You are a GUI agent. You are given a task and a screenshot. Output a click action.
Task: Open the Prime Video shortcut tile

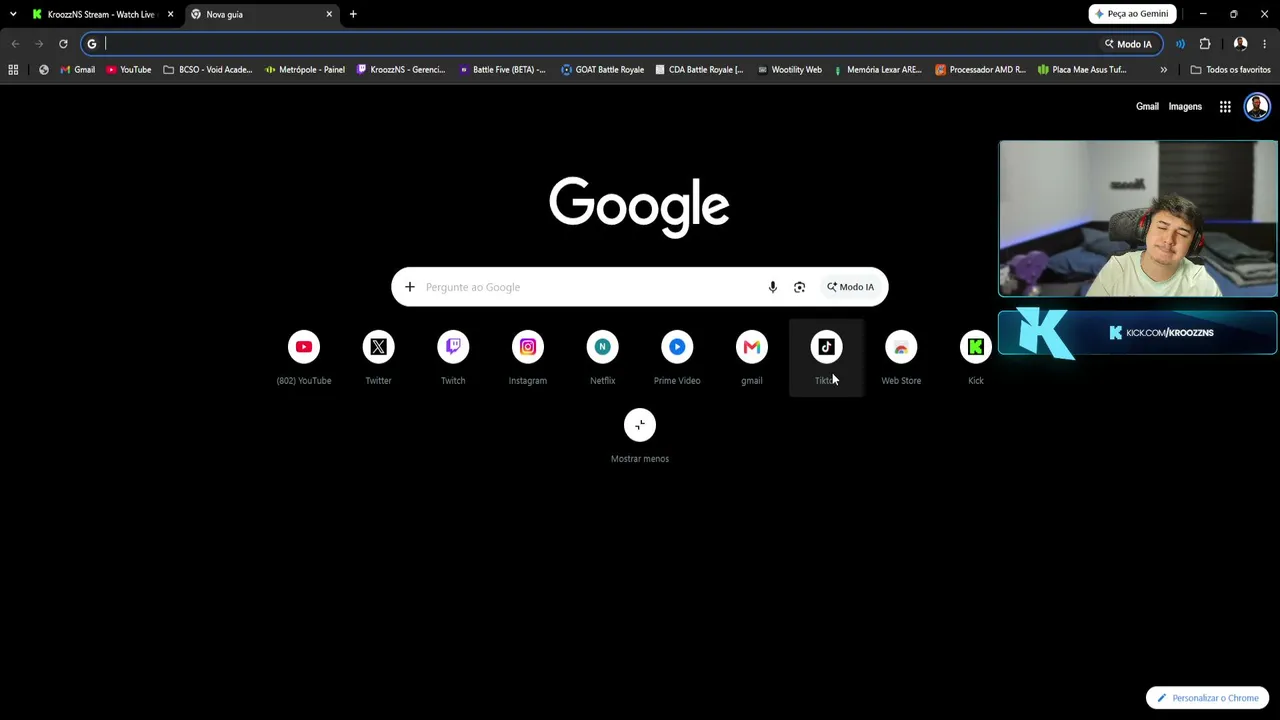tap(677, 357)
